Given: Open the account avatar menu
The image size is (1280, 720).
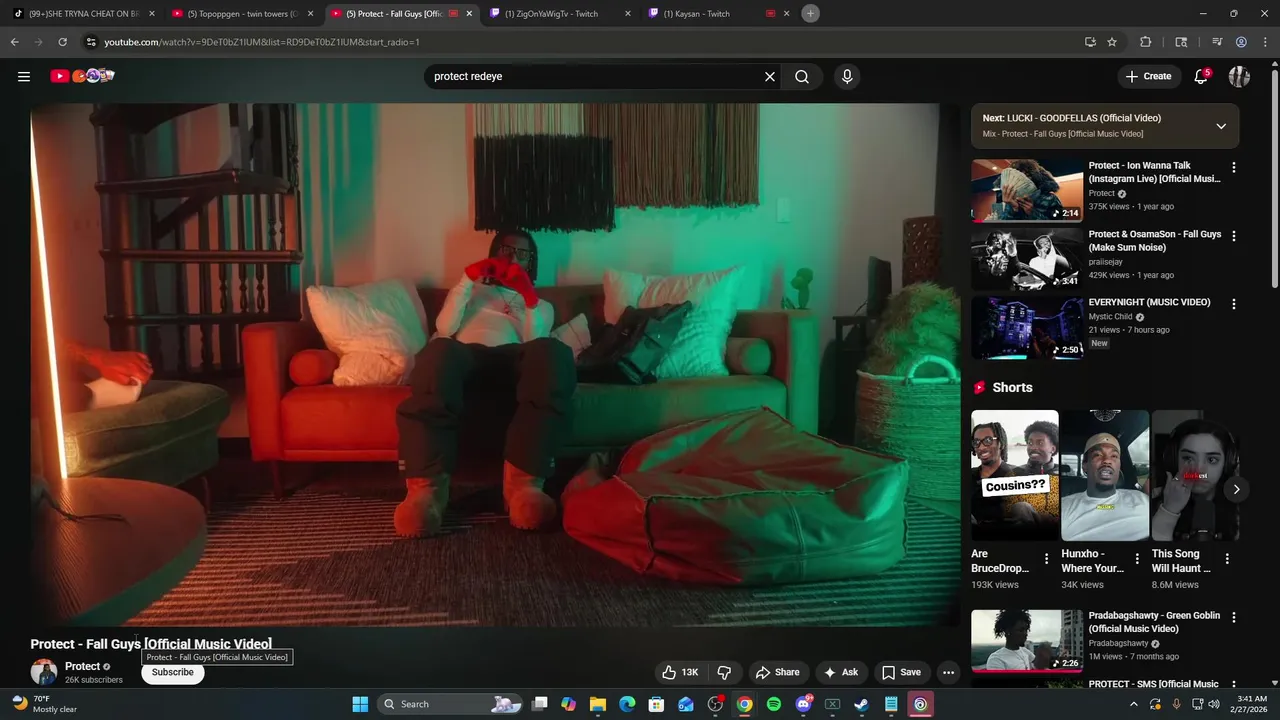Looking at the screenshot, I should coord(1239,76).
